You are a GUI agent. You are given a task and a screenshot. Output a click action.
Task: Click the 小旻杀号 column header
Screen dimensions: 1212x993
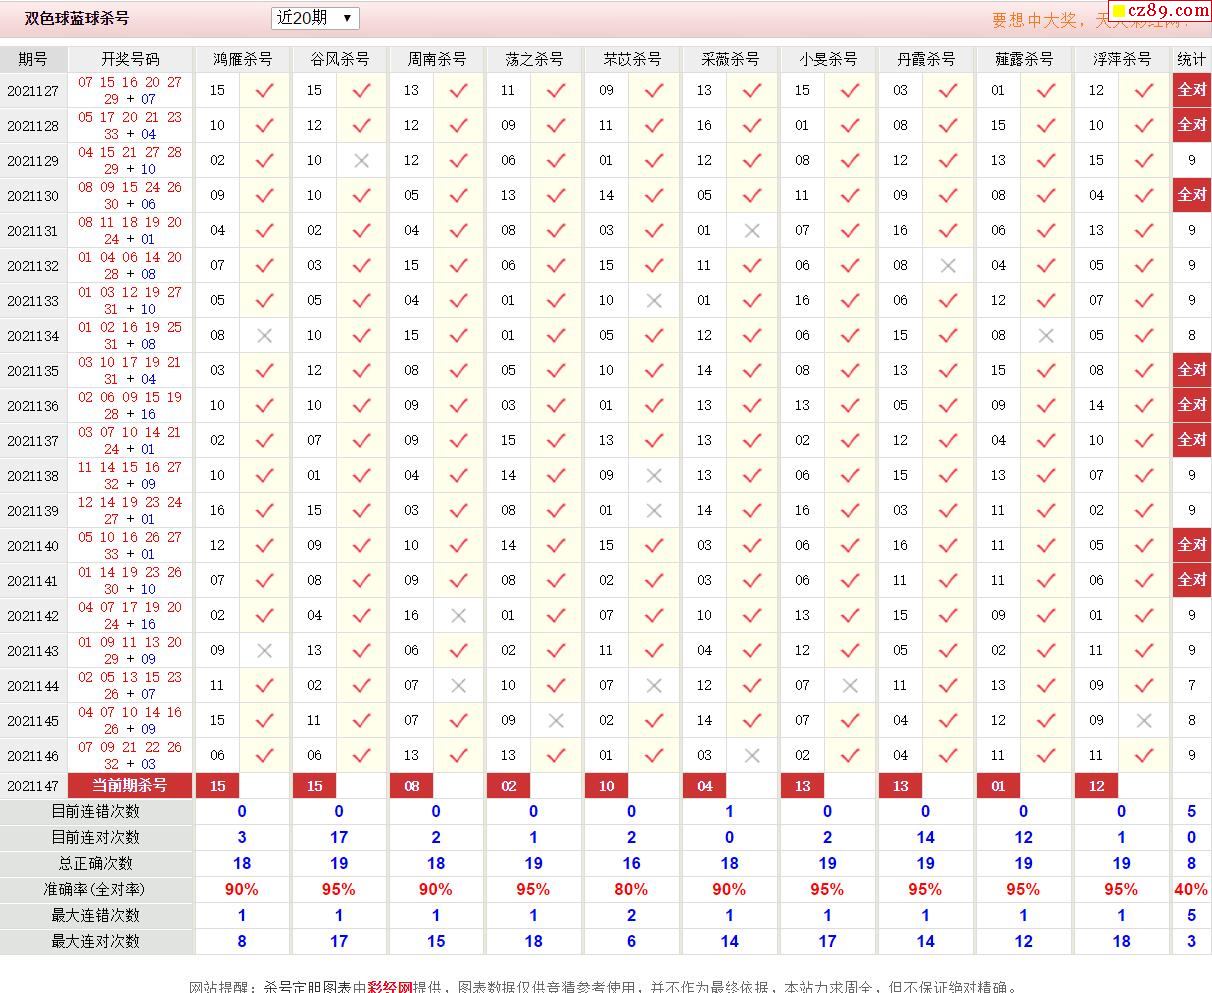point(828,59)
